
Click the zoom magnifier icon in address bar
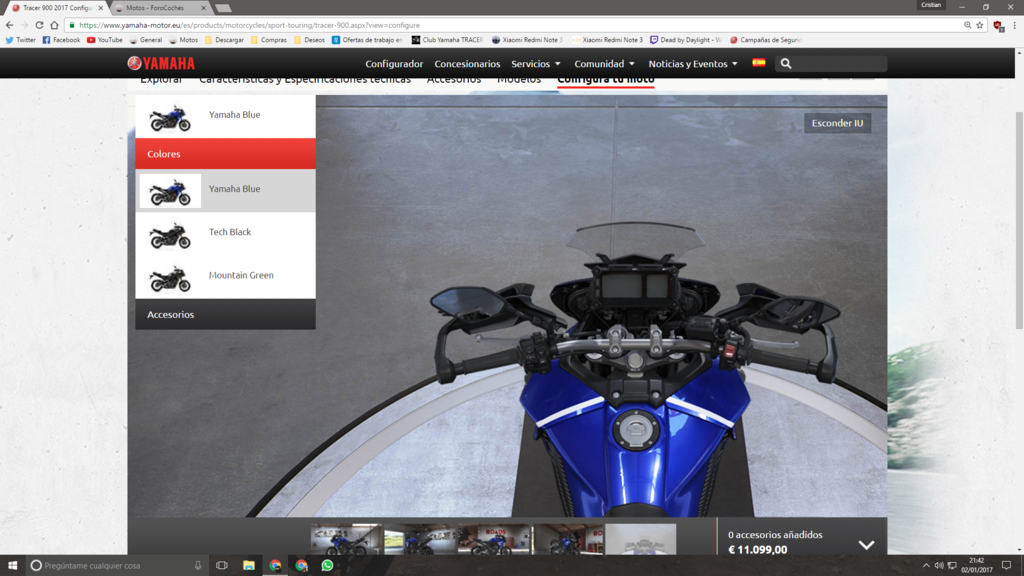(967, 25)
